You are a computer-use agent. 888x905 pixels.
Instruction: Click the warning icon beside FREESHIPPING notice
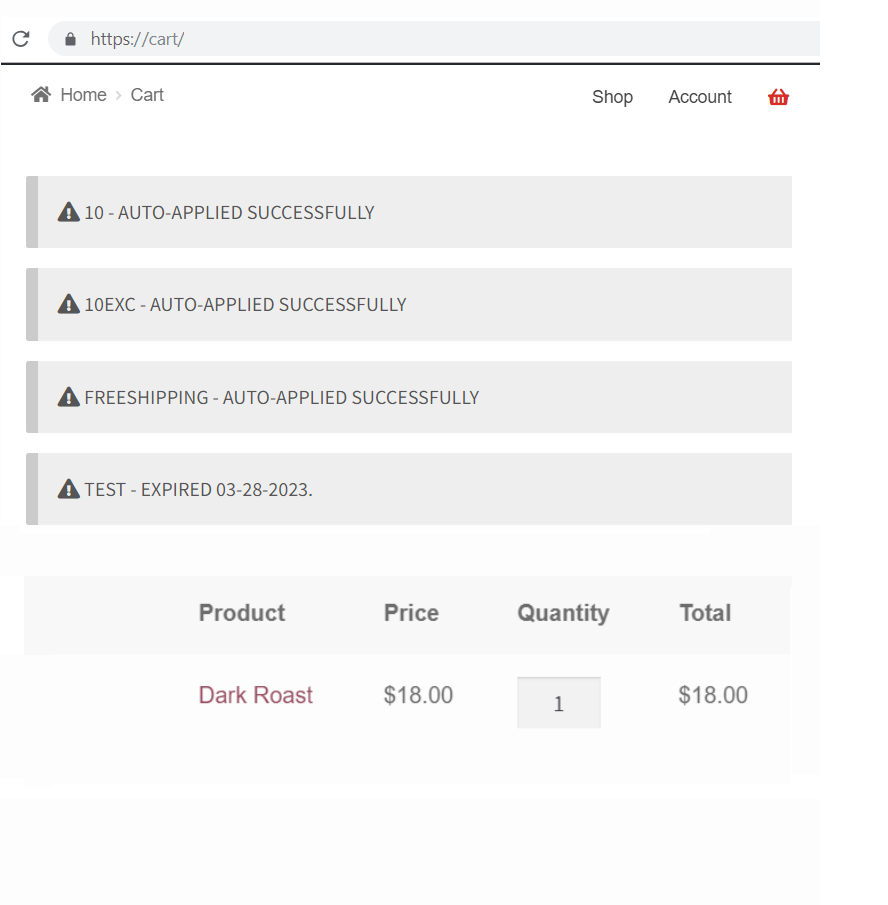[69, 397]
